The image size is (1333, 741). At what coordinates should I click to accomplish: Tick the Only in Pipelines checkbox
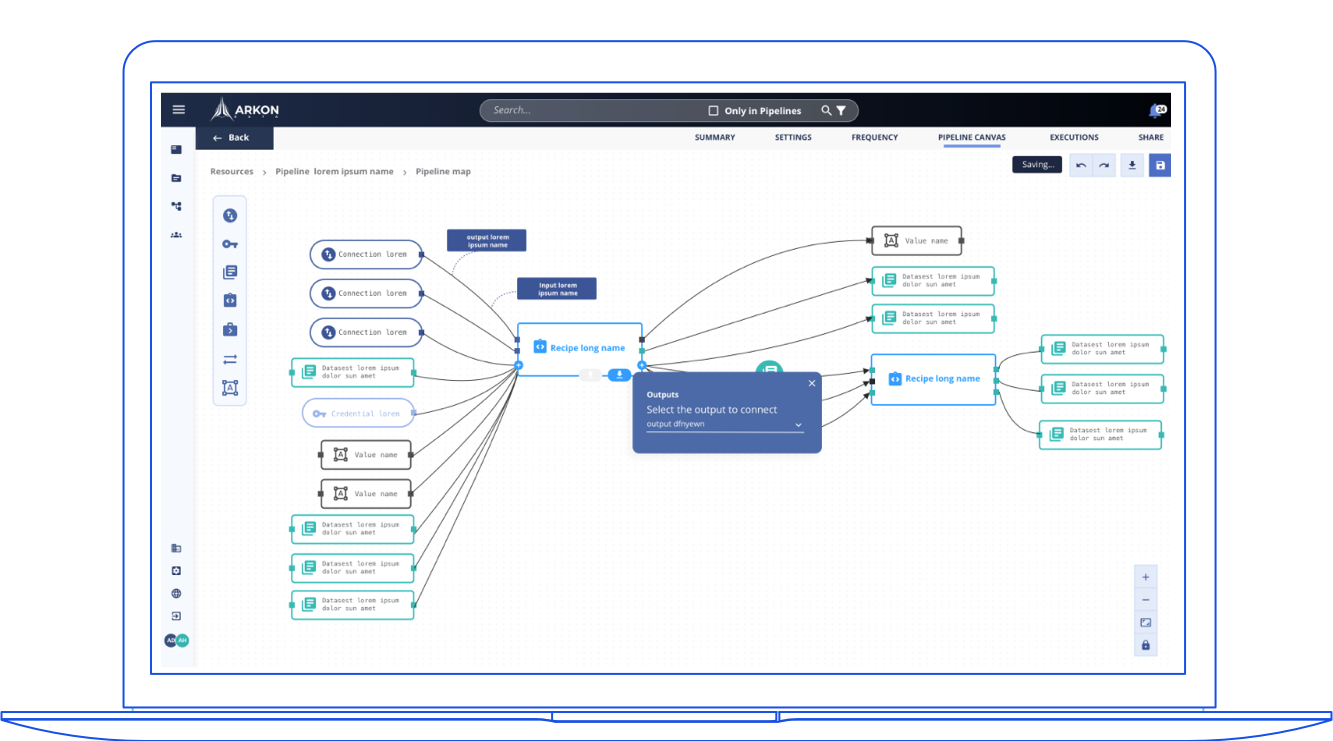[x=713, y=111]
